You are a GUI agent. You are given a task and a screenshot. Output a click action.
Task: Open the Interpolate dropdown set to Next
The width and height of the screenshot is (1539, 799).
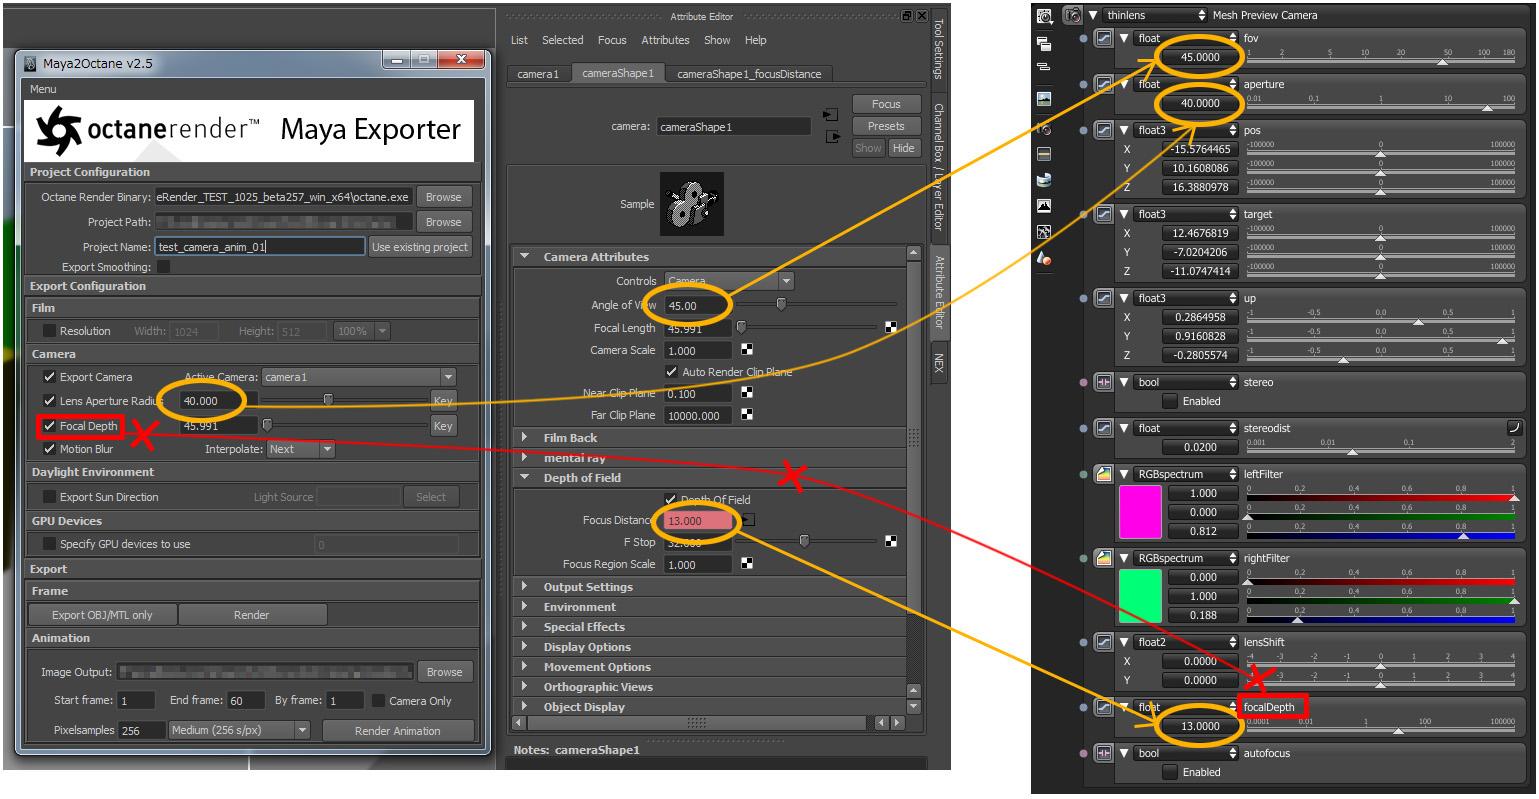(x=300, y=449)
